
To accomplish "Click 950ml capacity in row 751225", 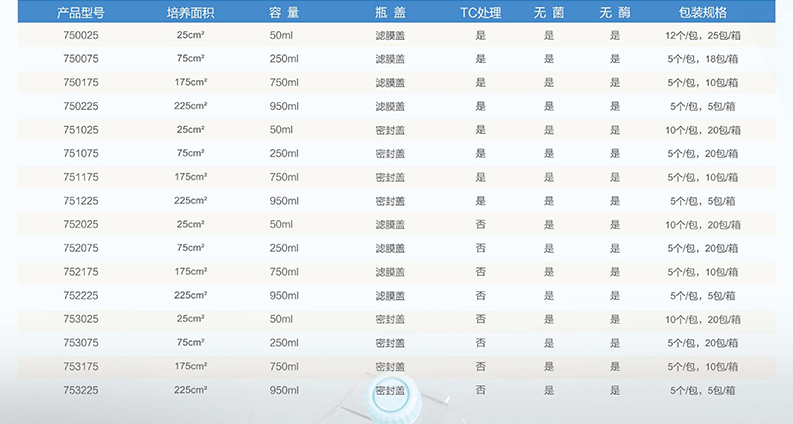I will click(x=284, y=201).
